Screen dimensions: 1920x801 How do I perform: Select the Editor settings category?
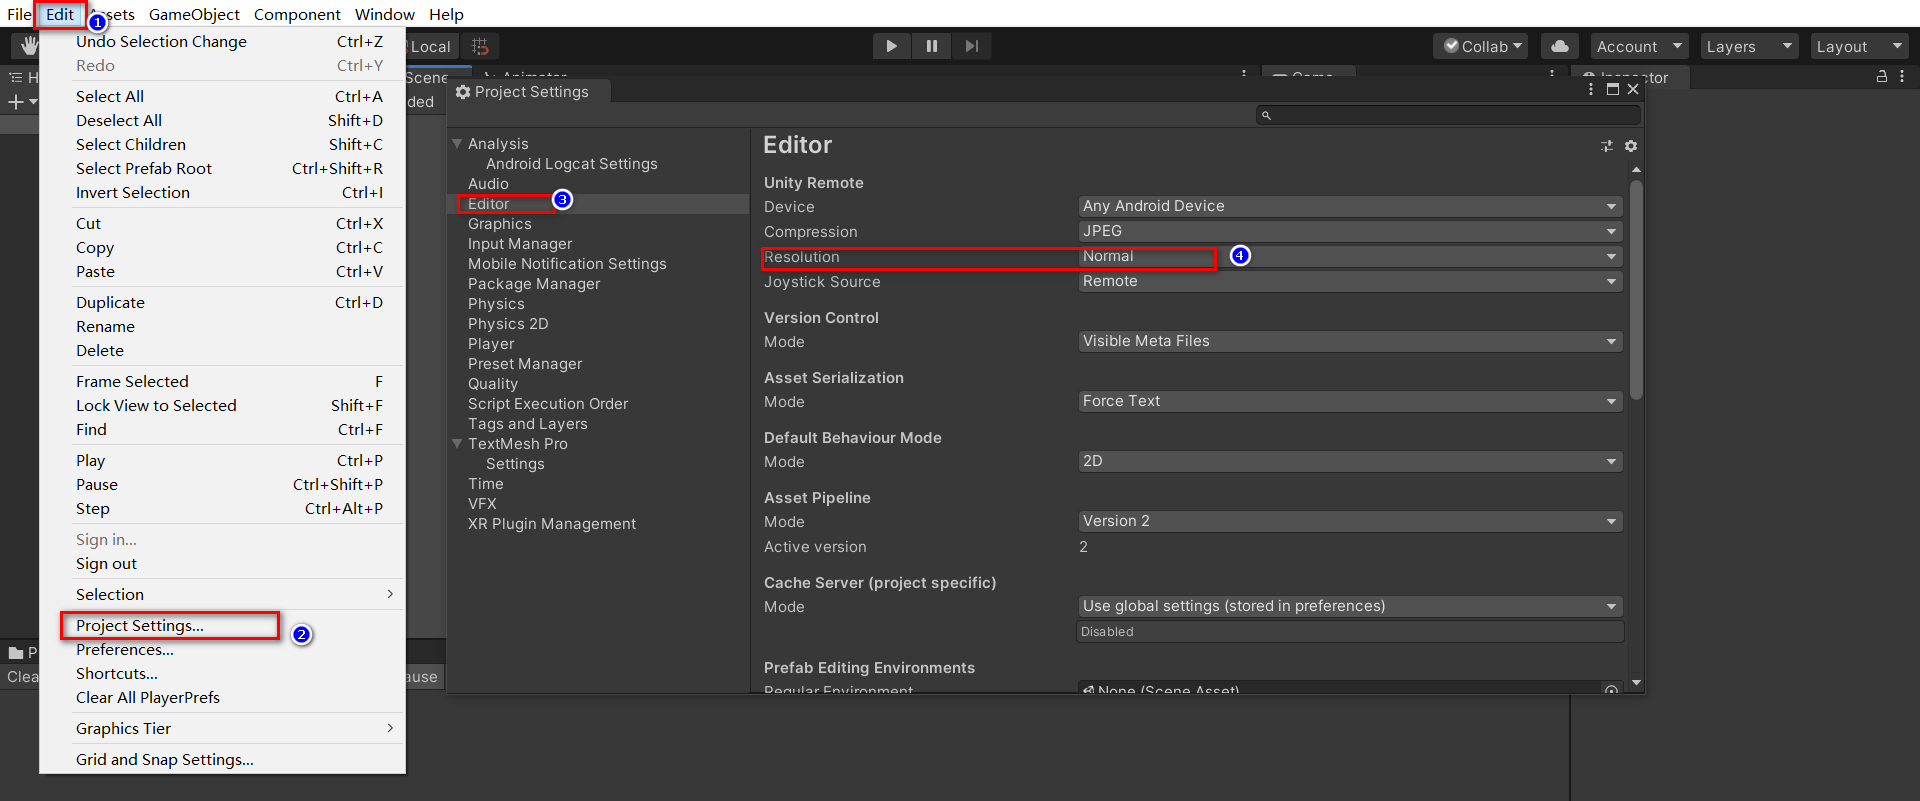click(489, 204)
